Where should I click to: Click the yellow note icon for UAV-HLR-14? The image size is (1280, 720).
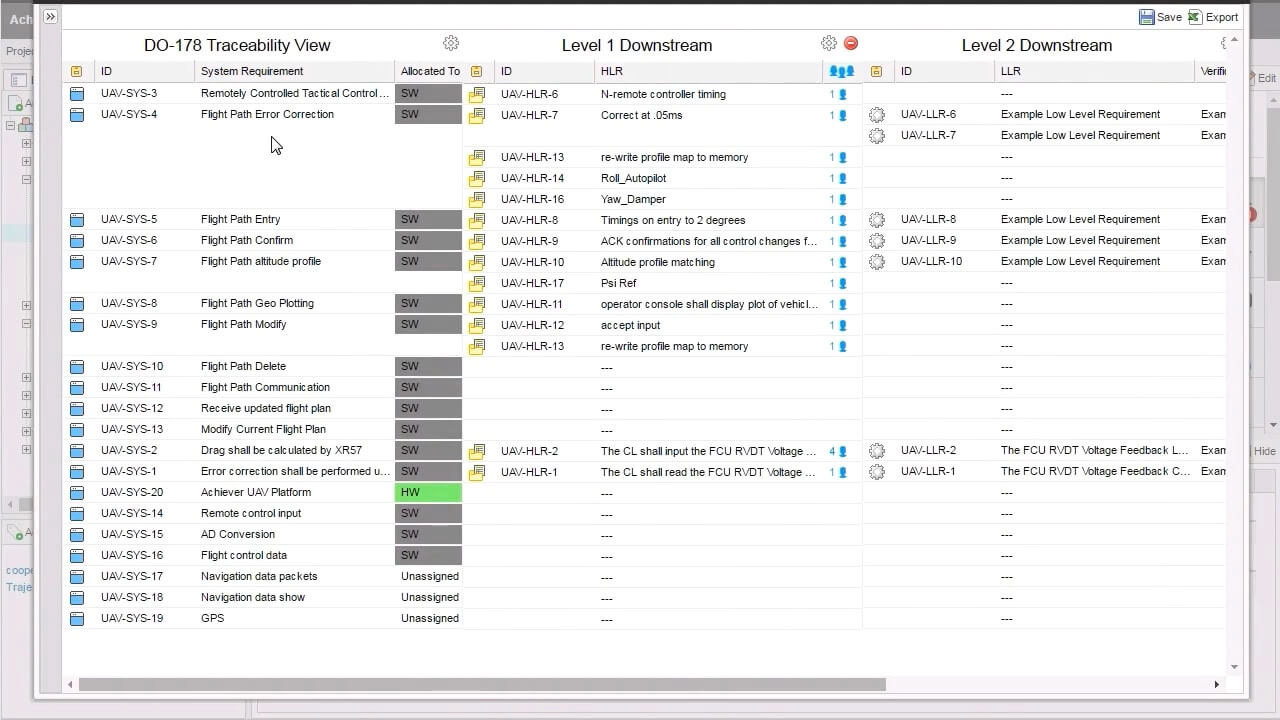coord(477,179)
